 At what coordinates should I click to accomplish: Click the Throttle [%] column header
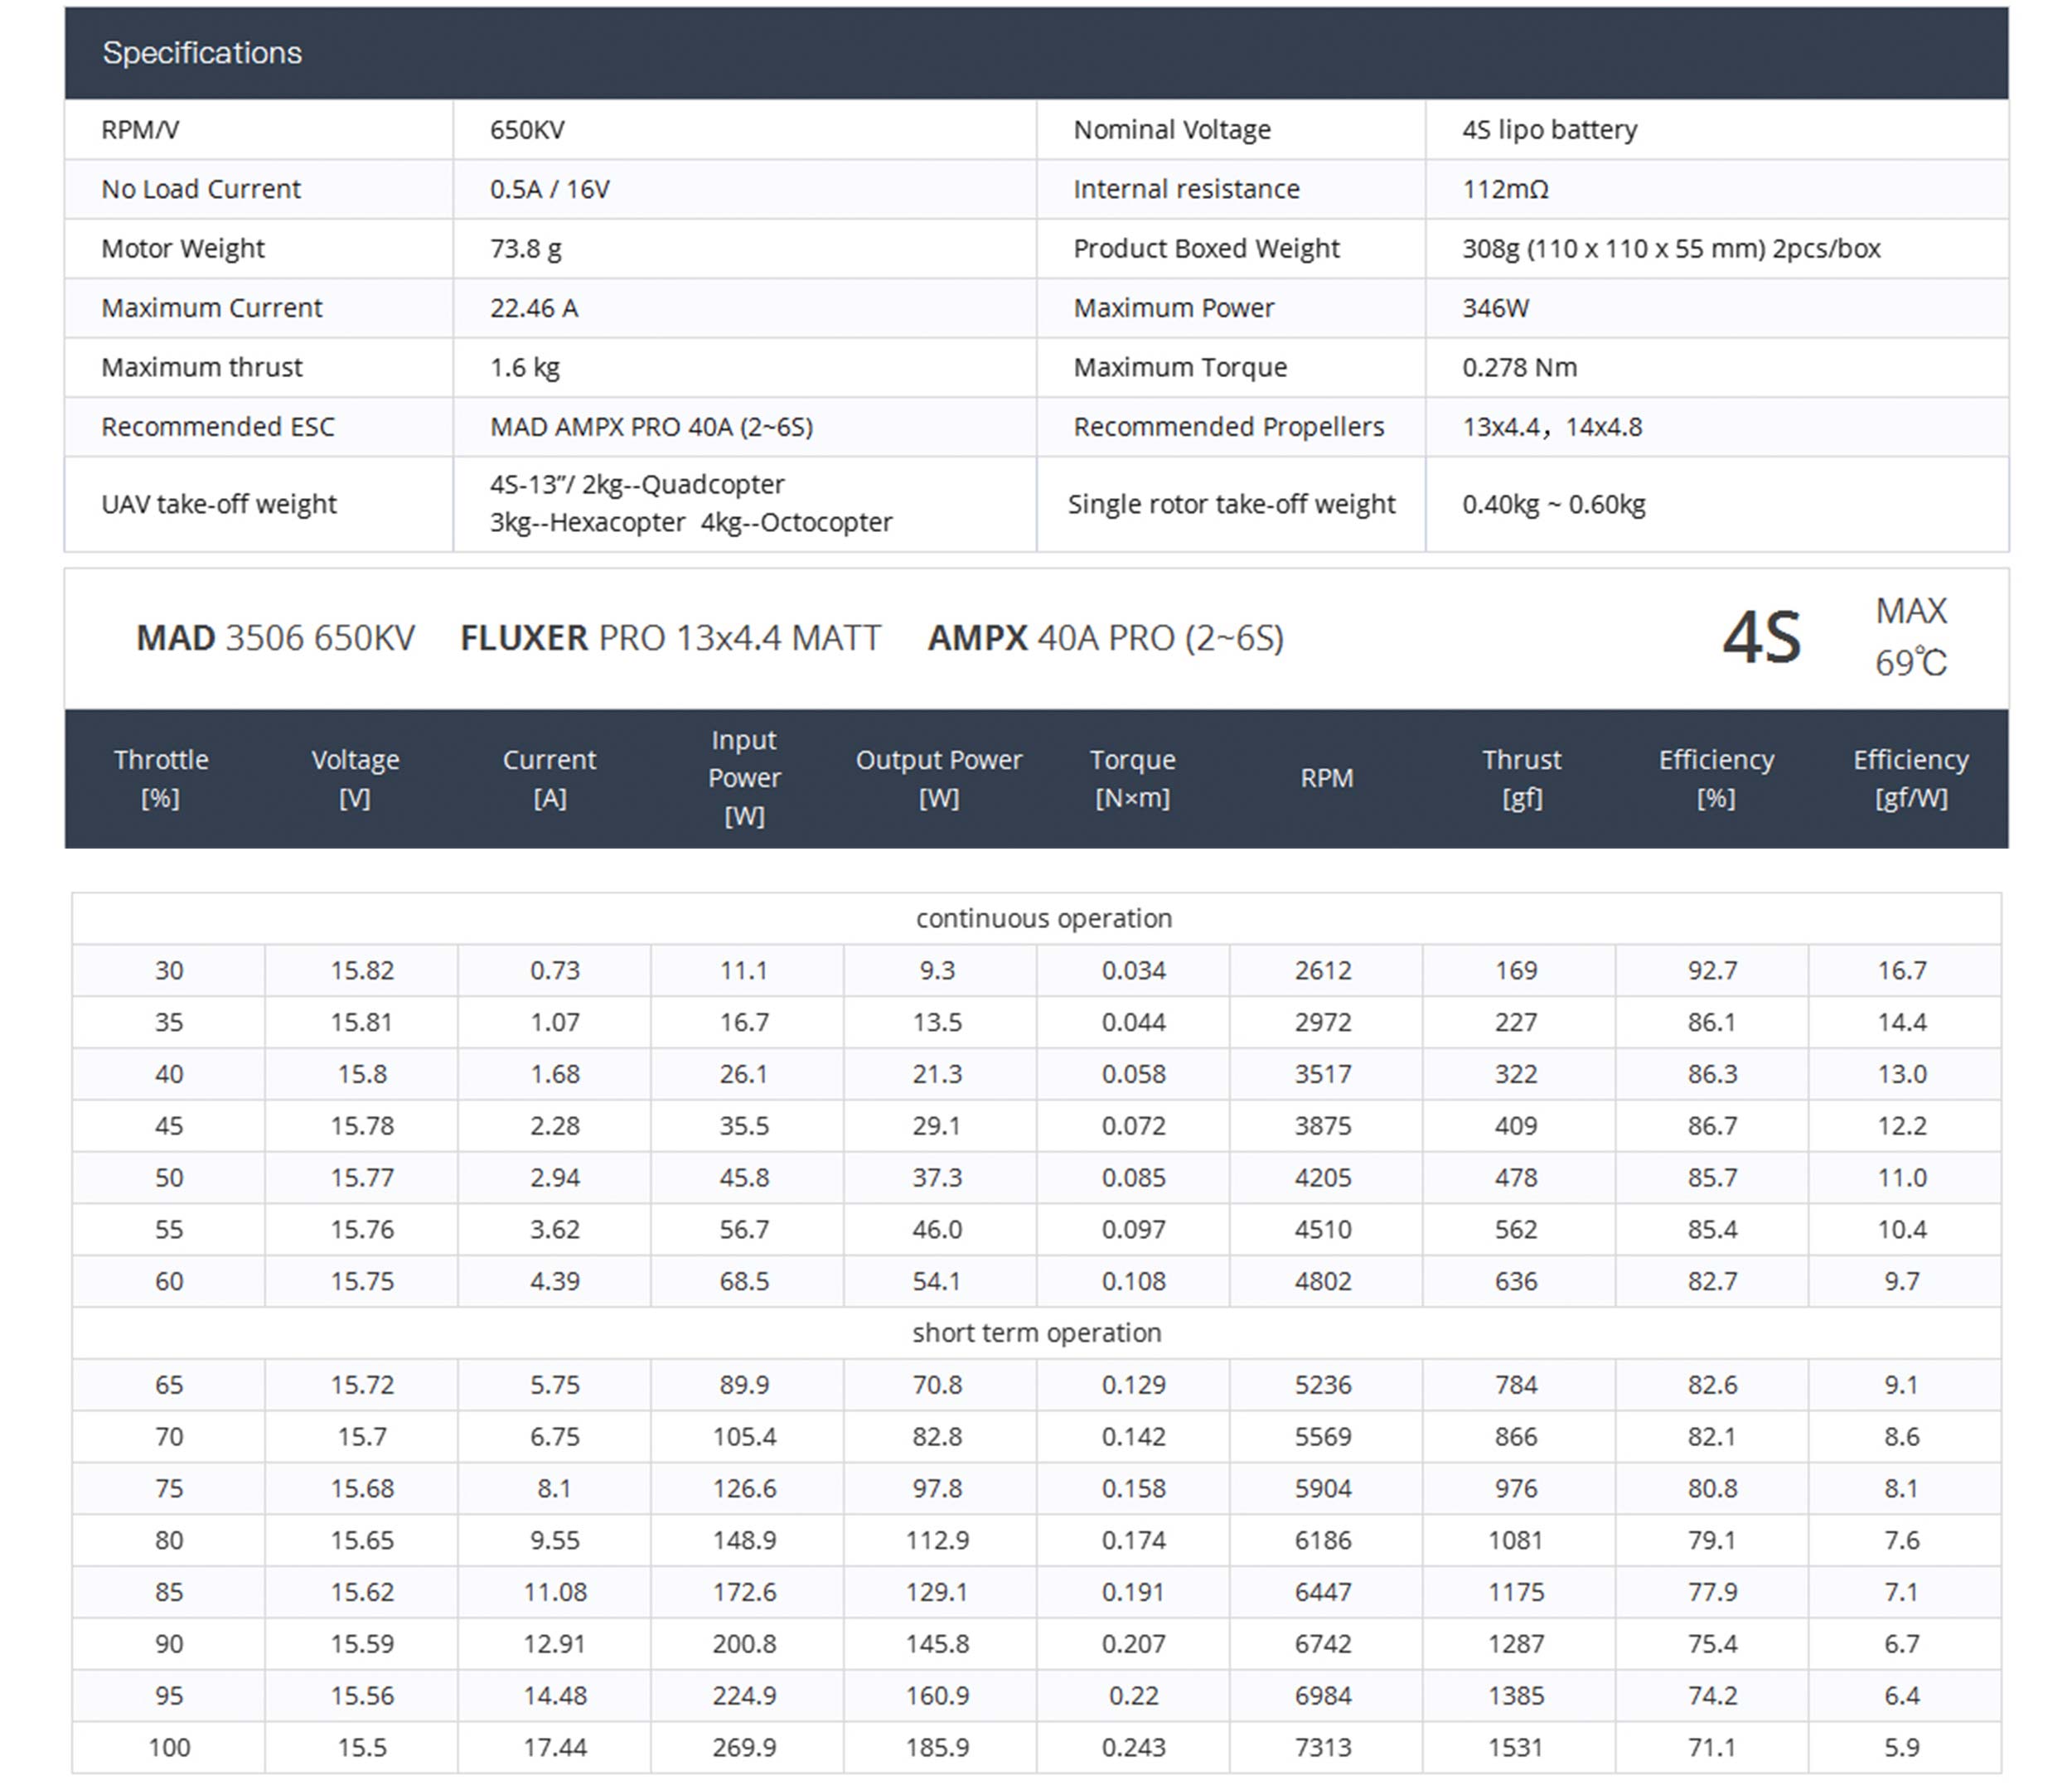point(161,778)
